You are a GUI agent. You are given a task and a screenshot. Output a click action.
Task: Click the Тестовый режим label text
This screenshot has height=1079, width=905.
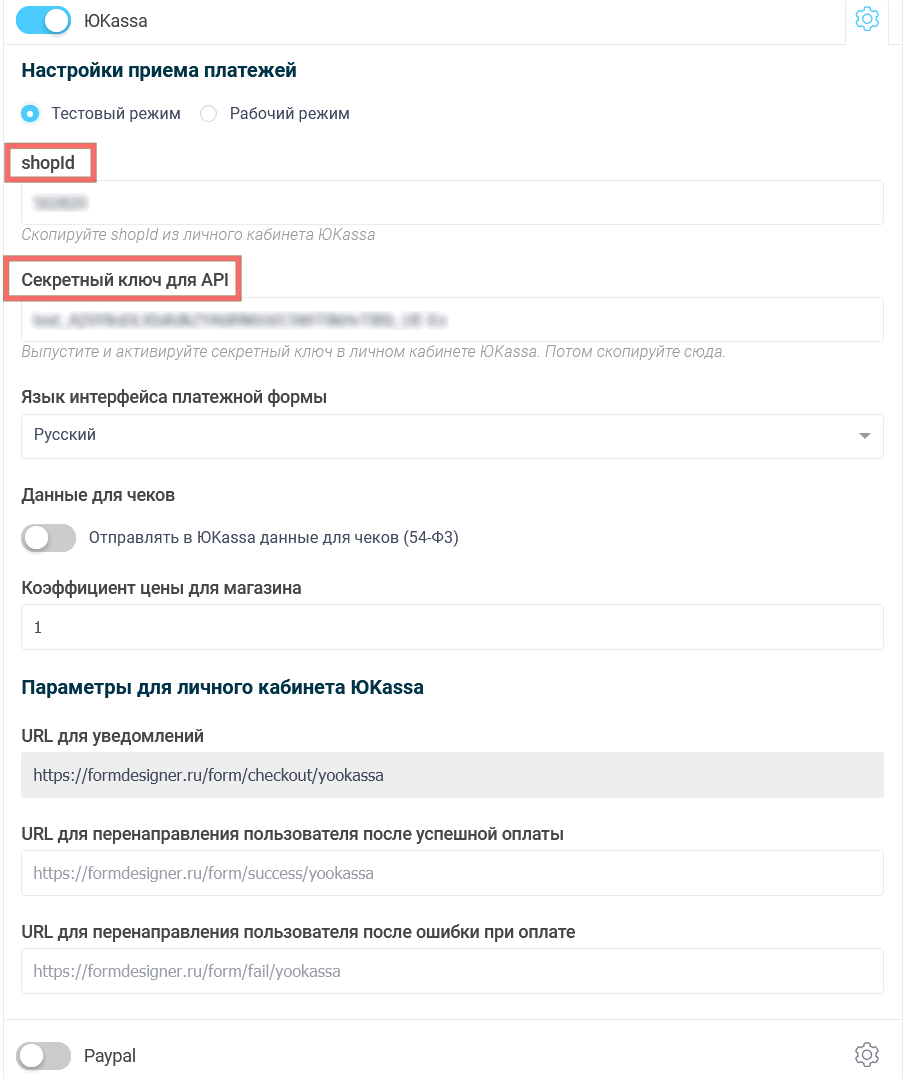point(116,114)
